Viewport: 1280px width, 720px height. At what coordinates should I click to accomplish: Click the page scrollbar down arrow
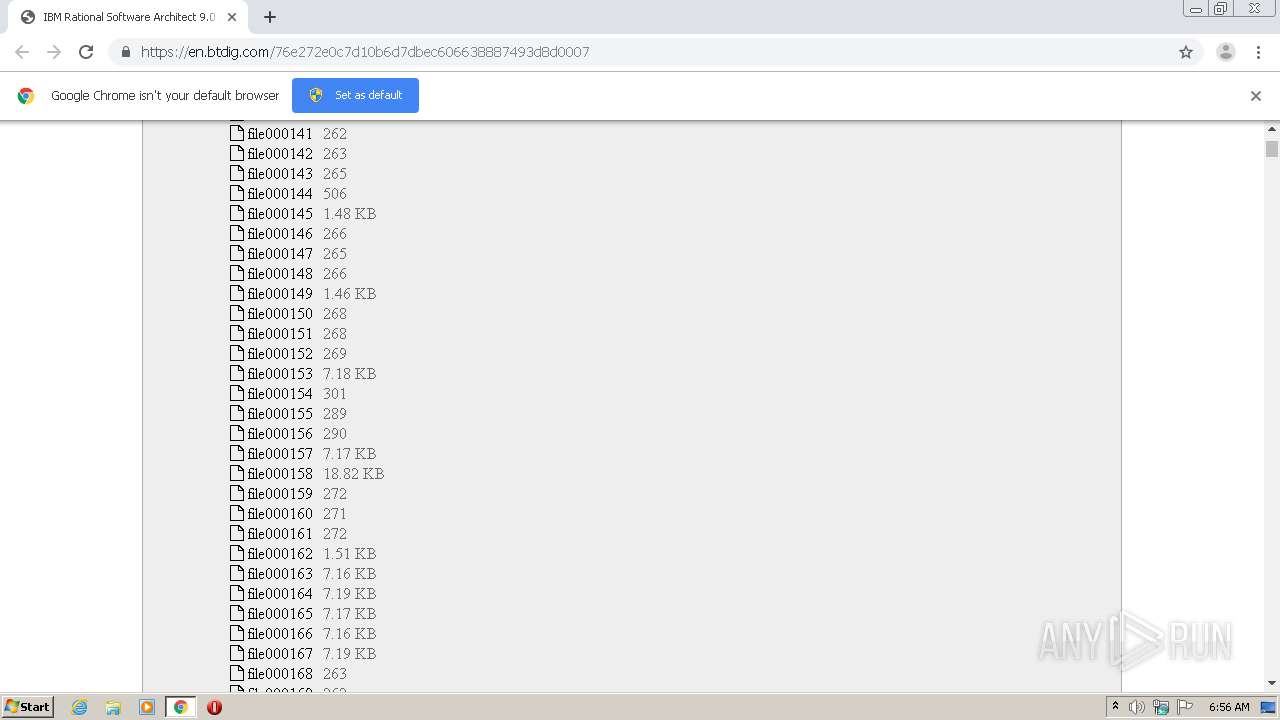pyautogui.click(x=1272, y=683)
